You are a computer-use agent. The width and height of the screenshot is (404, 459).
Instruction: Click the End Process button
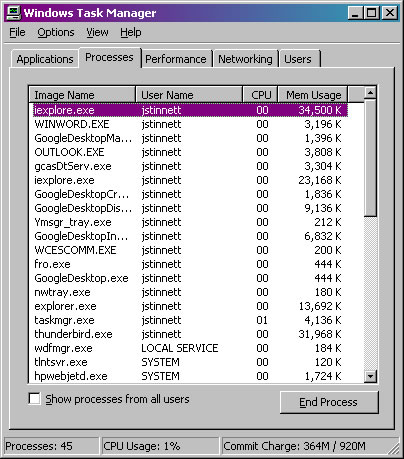(329, 402)
